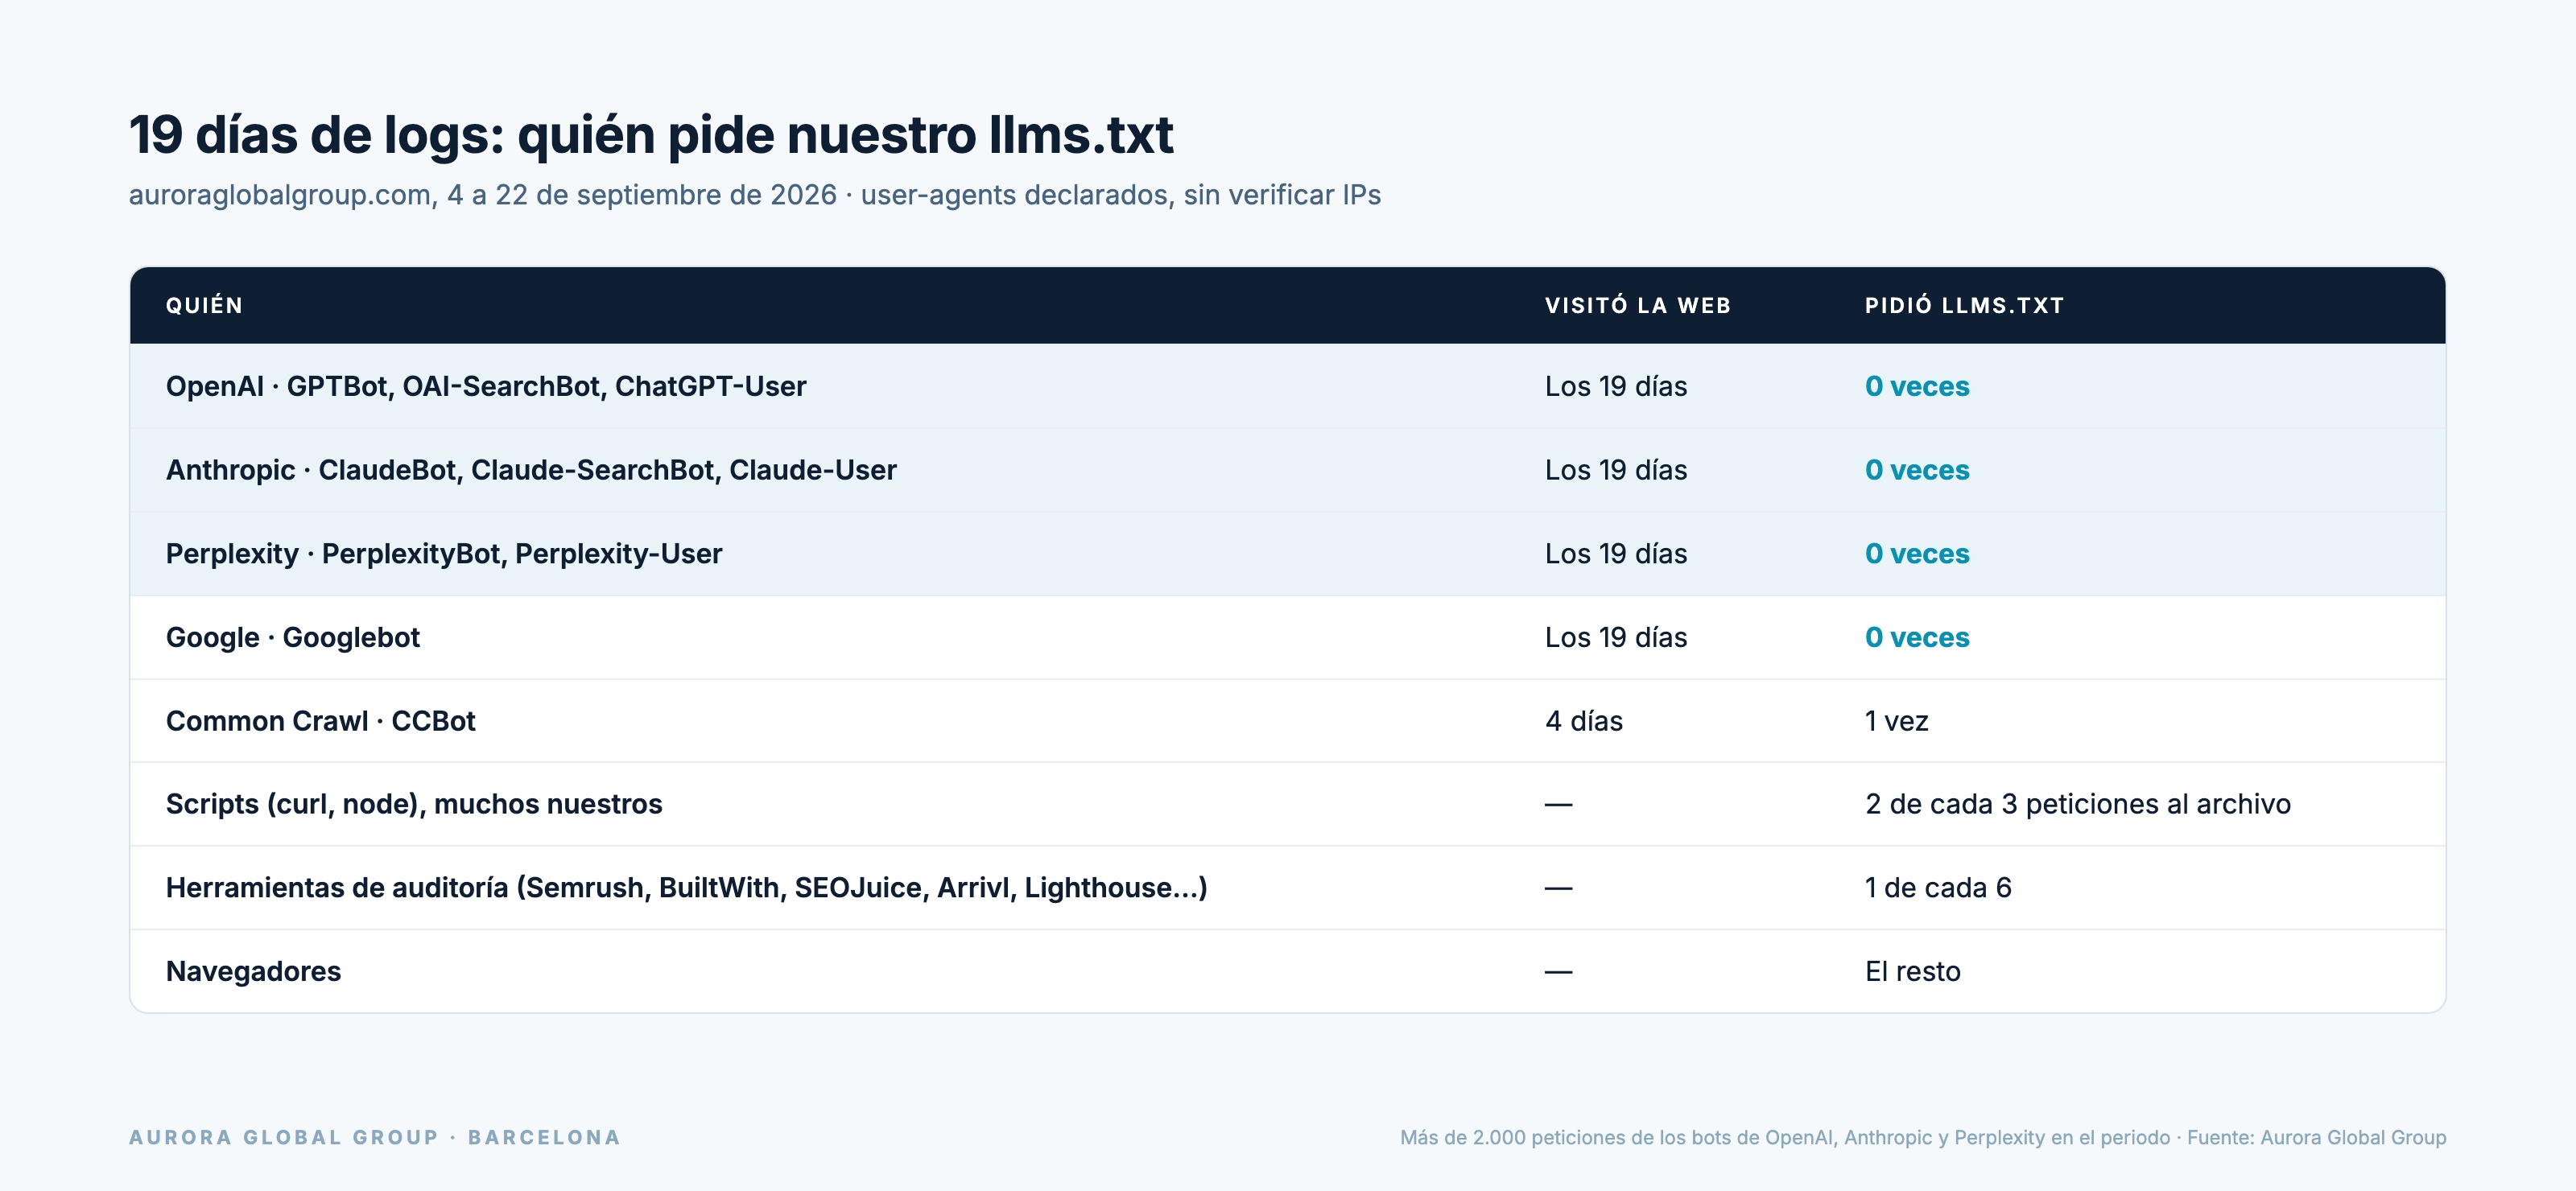The width and height of the screenshot is (2576, 1191).
Task: Select "Scripts (curl, node), muchos nuestros" cell
Action: coord(414,805)
